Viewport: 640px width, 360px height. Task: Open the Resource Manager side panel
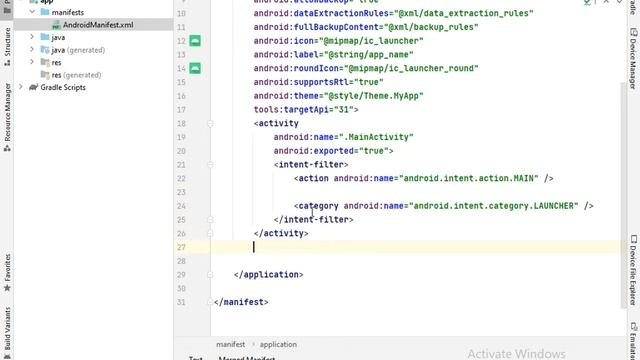tap(7, 117)
